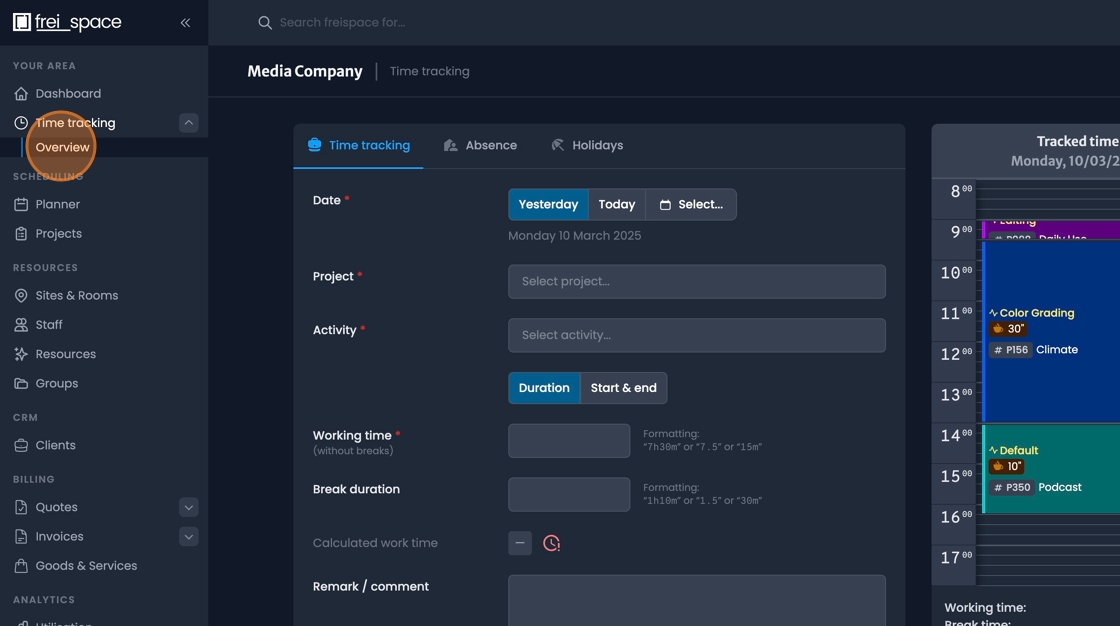This screenshot has height=626, width=1120.
Task: Open Goods & Services from Billing
Action: (x=23, y=565)
